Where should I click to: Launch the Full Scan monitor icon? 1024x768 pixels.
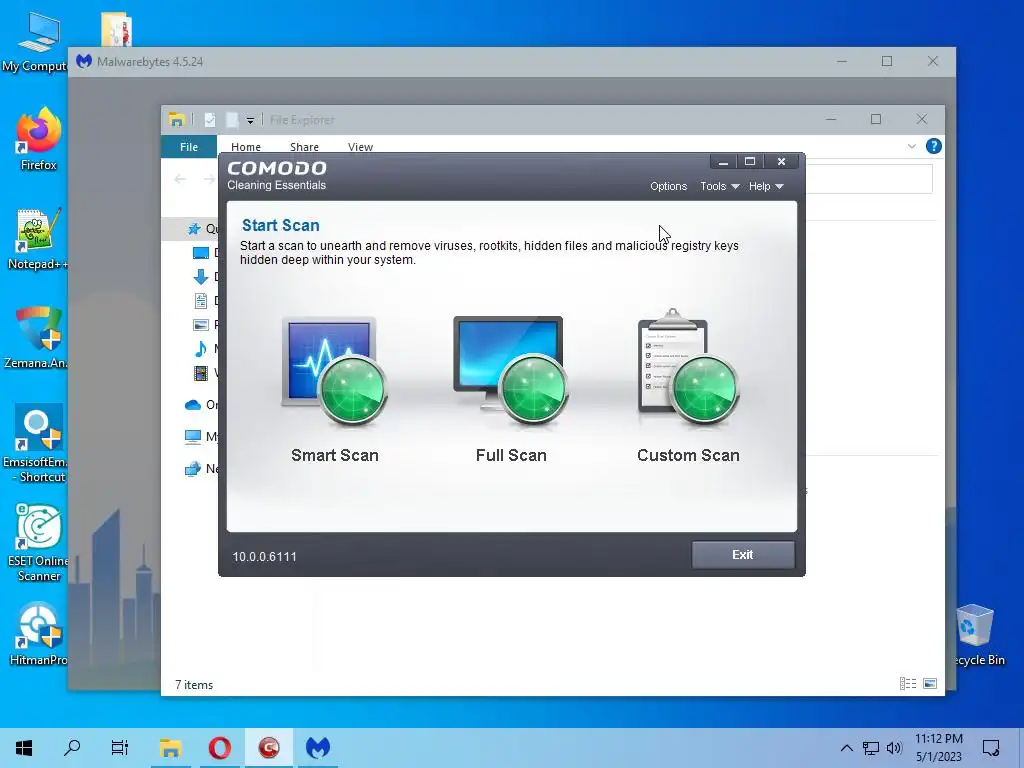[511, 371]
